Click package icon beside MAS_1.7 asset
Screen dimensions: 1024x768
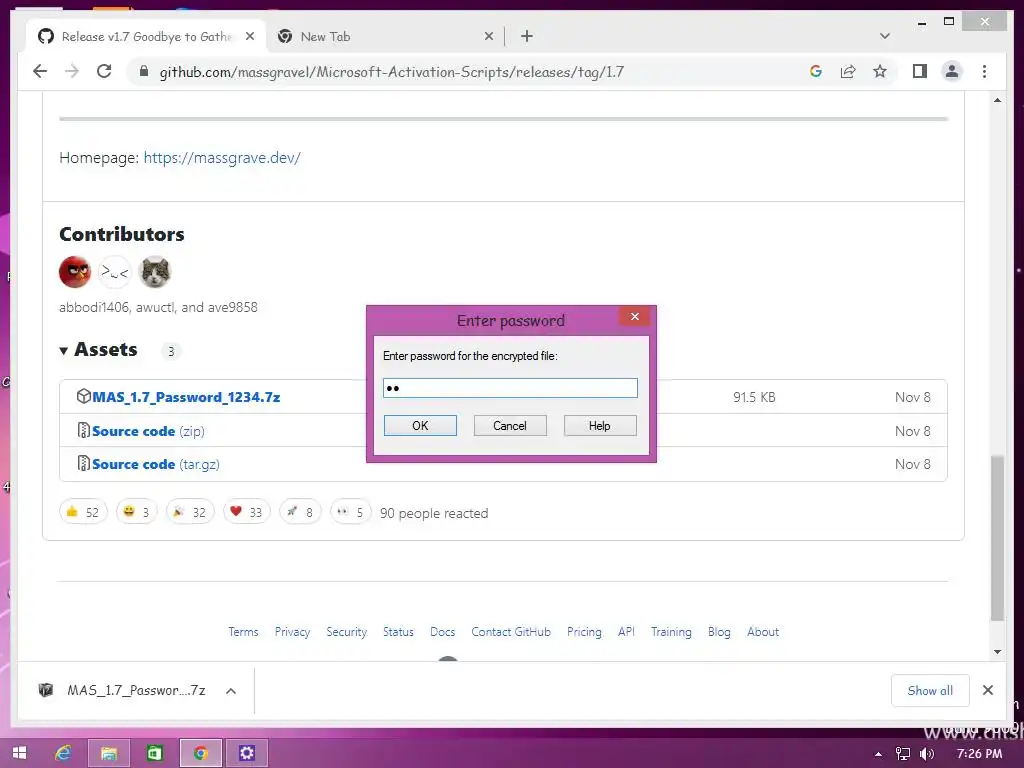tap(83, 396)
